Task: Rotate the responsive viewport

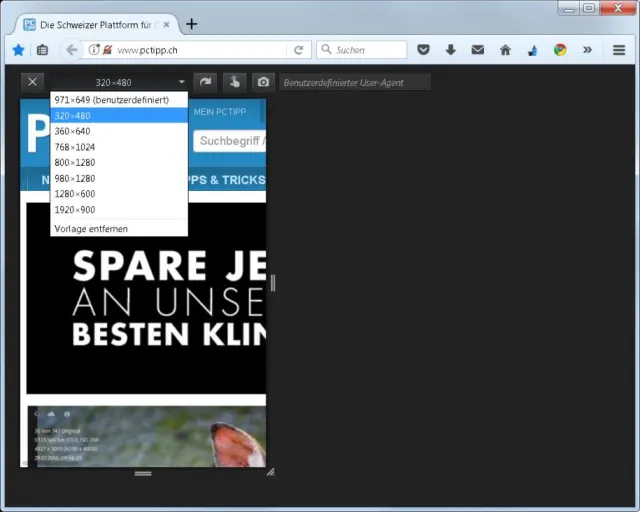Action: click(206, 82)
